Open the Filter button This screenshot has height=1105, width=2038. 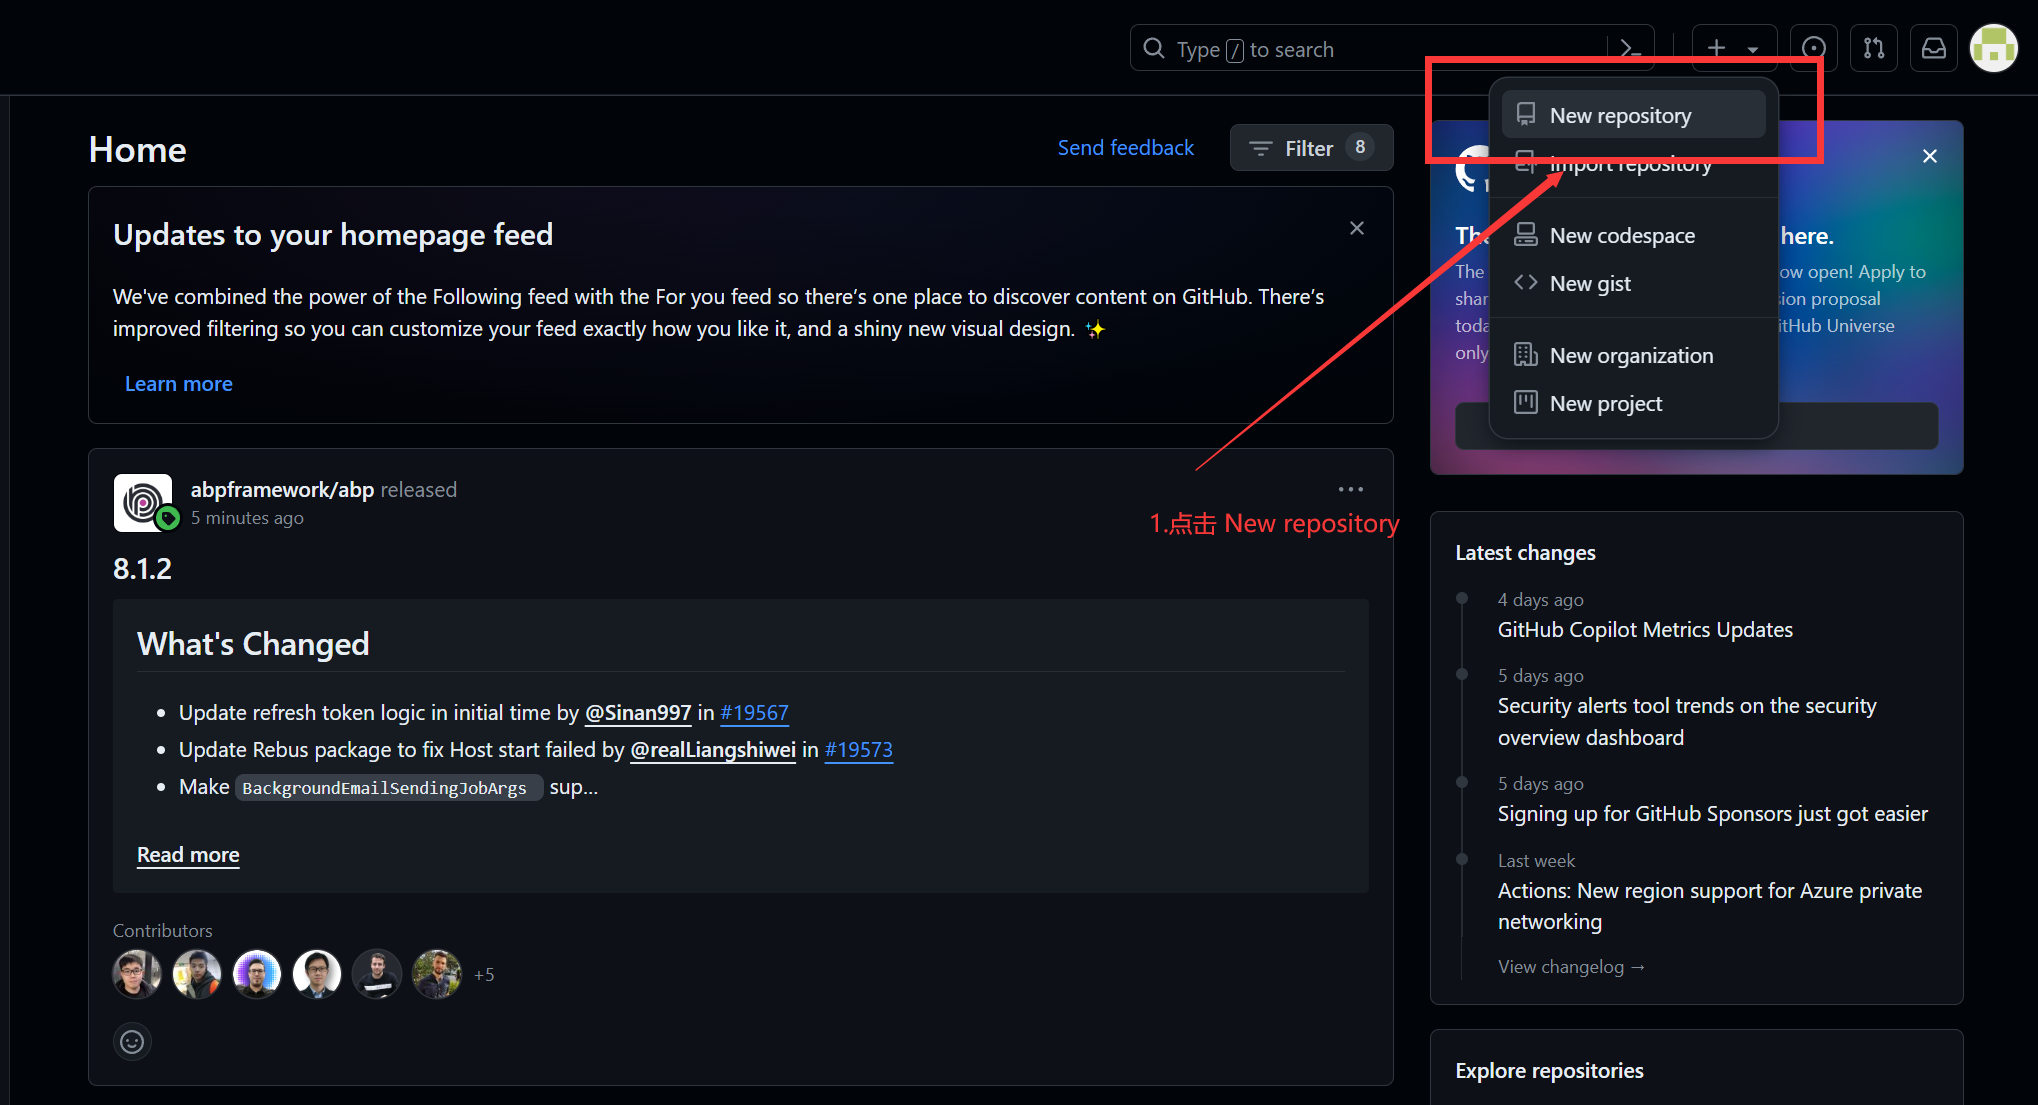tap(1311, 148)
